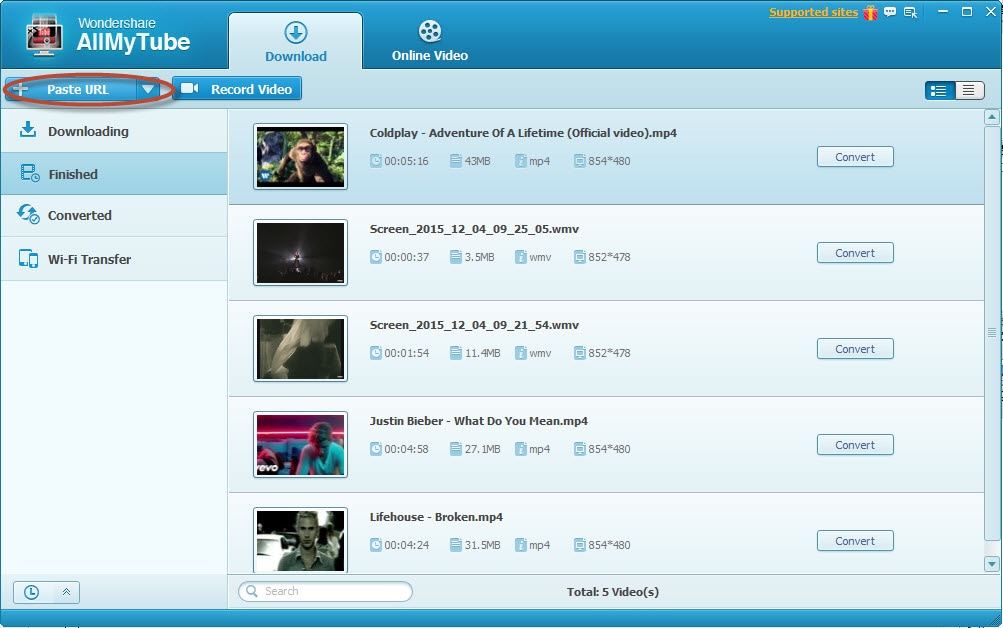Click duration icon beside 00:00:37
The image size is (1003, 628).
pyautogui.click(x=375, y=256)
